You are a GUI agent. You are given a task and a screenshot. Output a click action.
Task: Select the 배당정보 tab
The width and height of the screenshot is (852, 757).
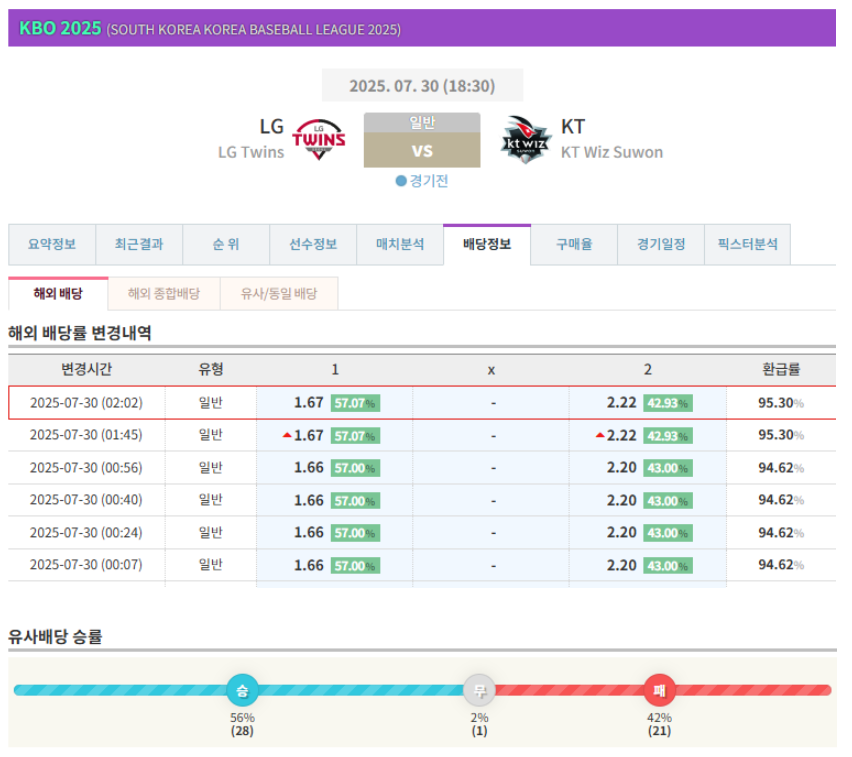(x=487, y=245)
